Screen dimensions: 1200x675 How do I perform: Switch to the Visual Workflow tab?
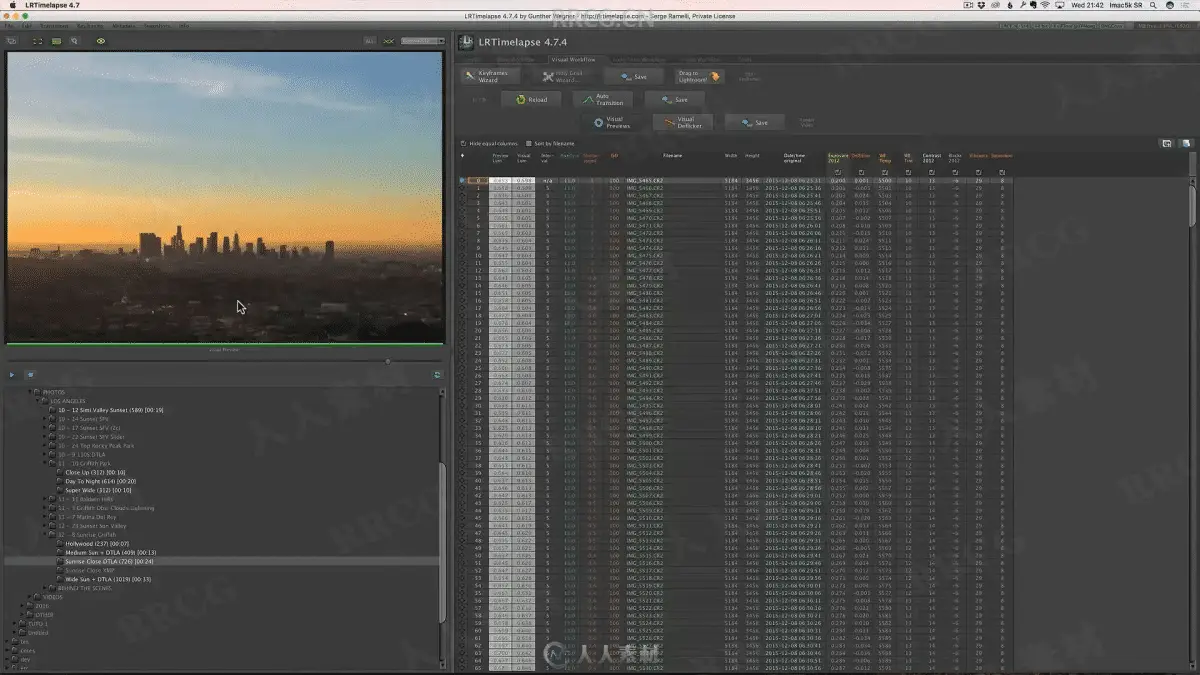(x=573, y=60)
